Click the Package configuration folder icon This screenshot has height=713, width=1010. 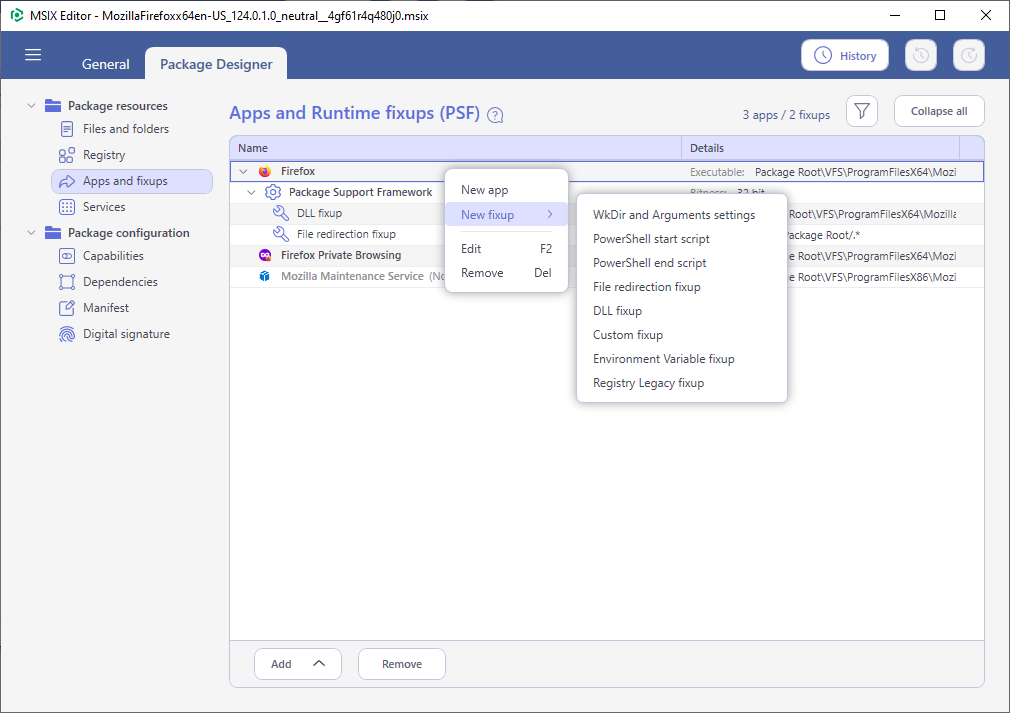click(53, 233)
